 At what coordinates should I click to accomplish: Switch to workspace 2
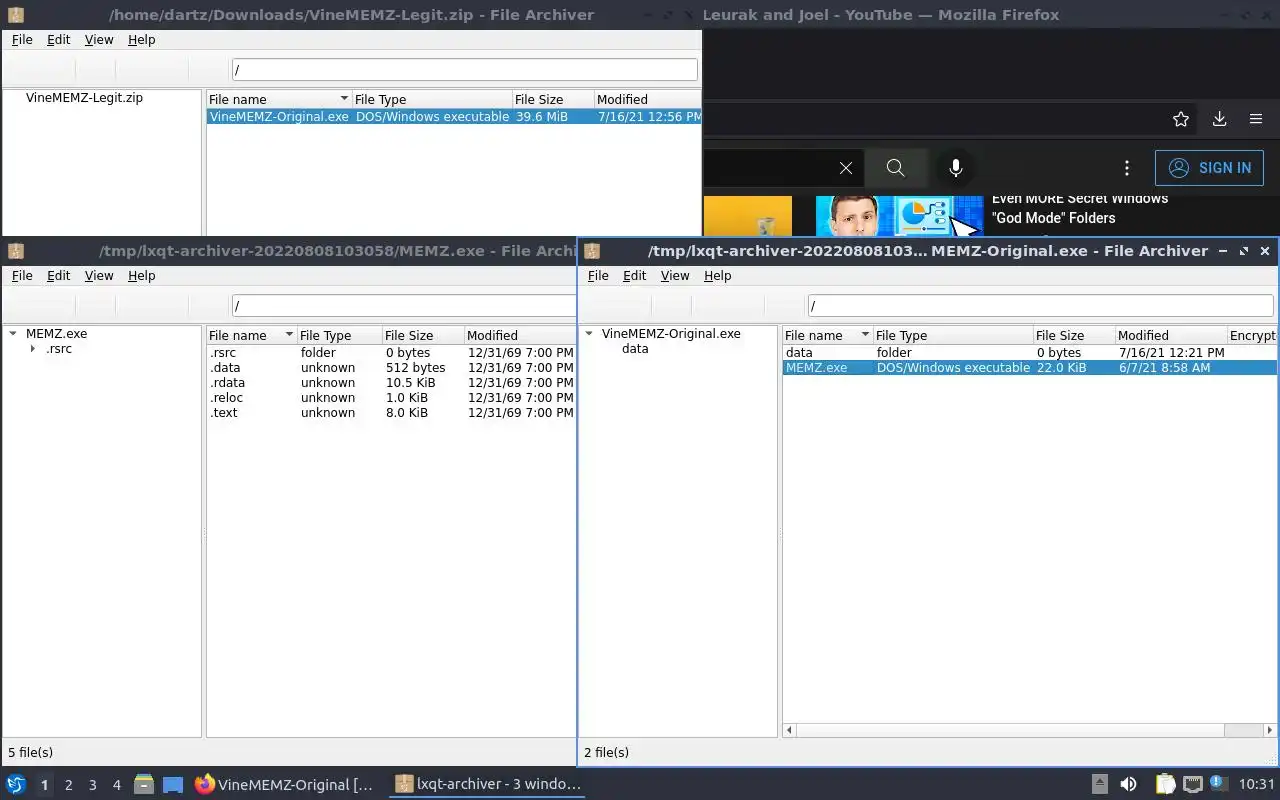pyautogui.click(x=68, y=785)
